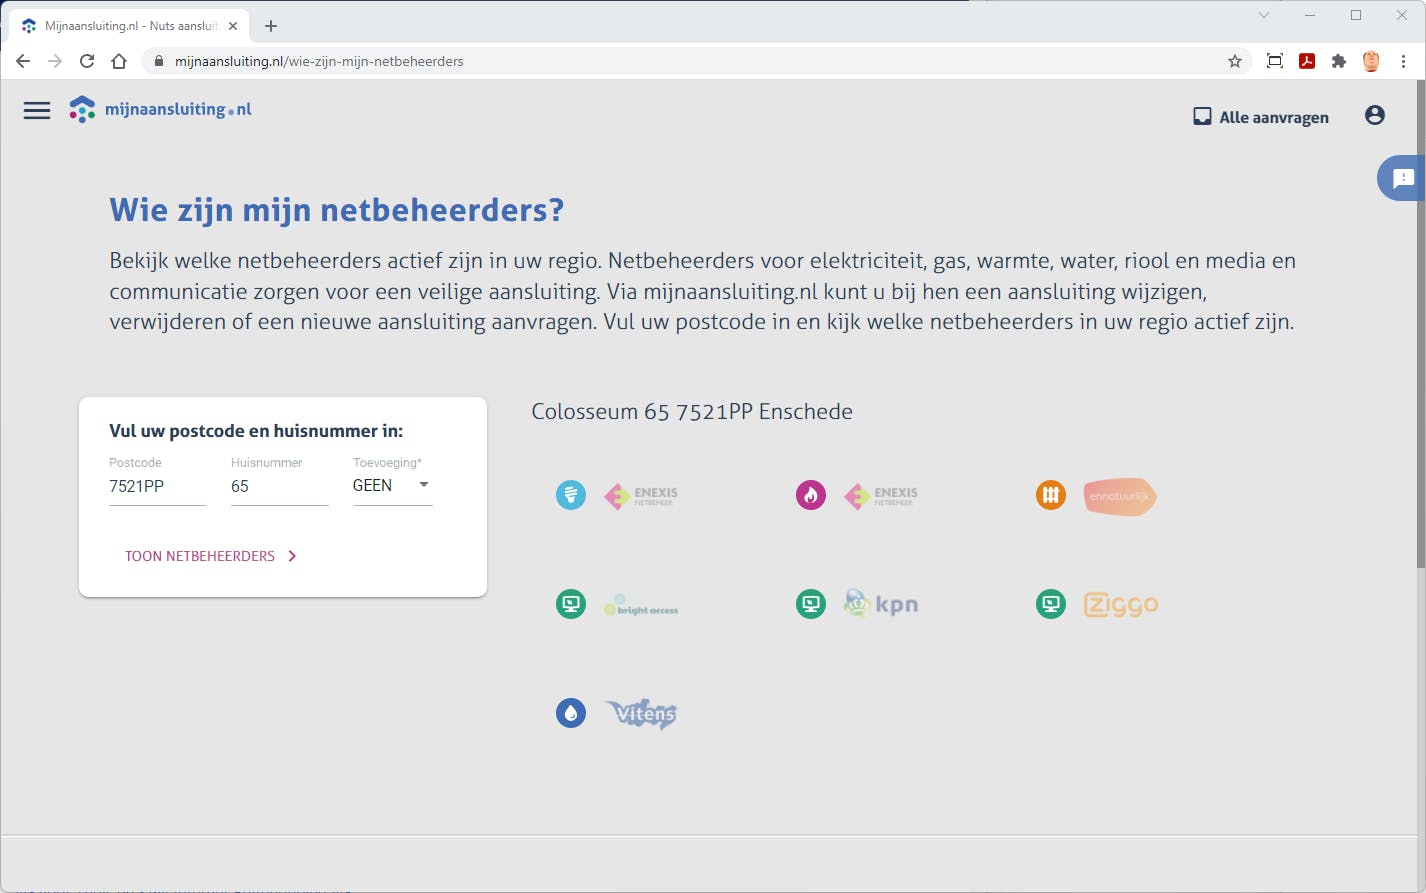This screenshot has height=893, width=1426.
Task: Go back to the previous page
Action: (x=23, y=61)
